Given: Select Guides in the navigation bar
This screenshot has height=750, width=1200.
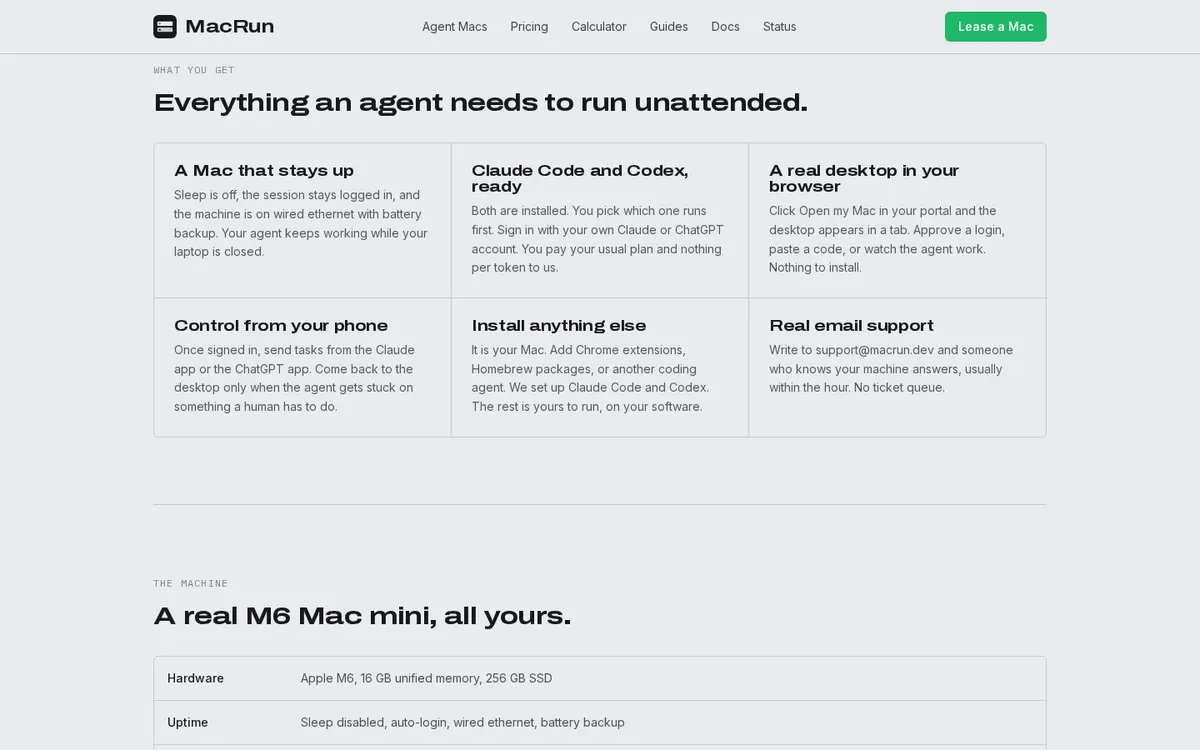Looking at the screenshot, I should pyautogui.click(x=669, y=27).
